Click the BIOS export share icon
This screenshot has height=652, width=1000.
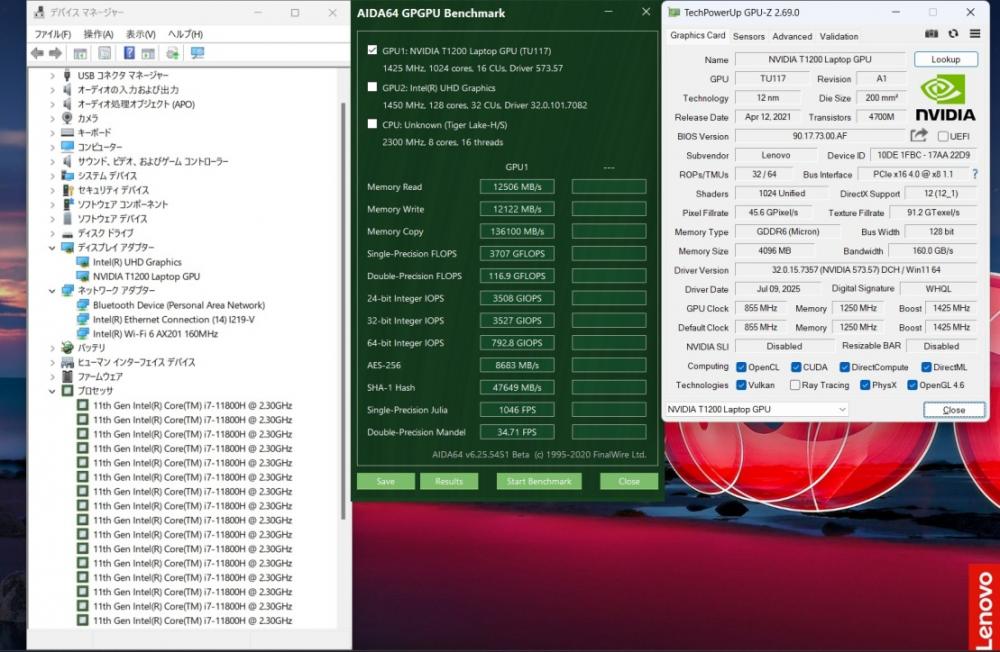click(x=919, y=136)
